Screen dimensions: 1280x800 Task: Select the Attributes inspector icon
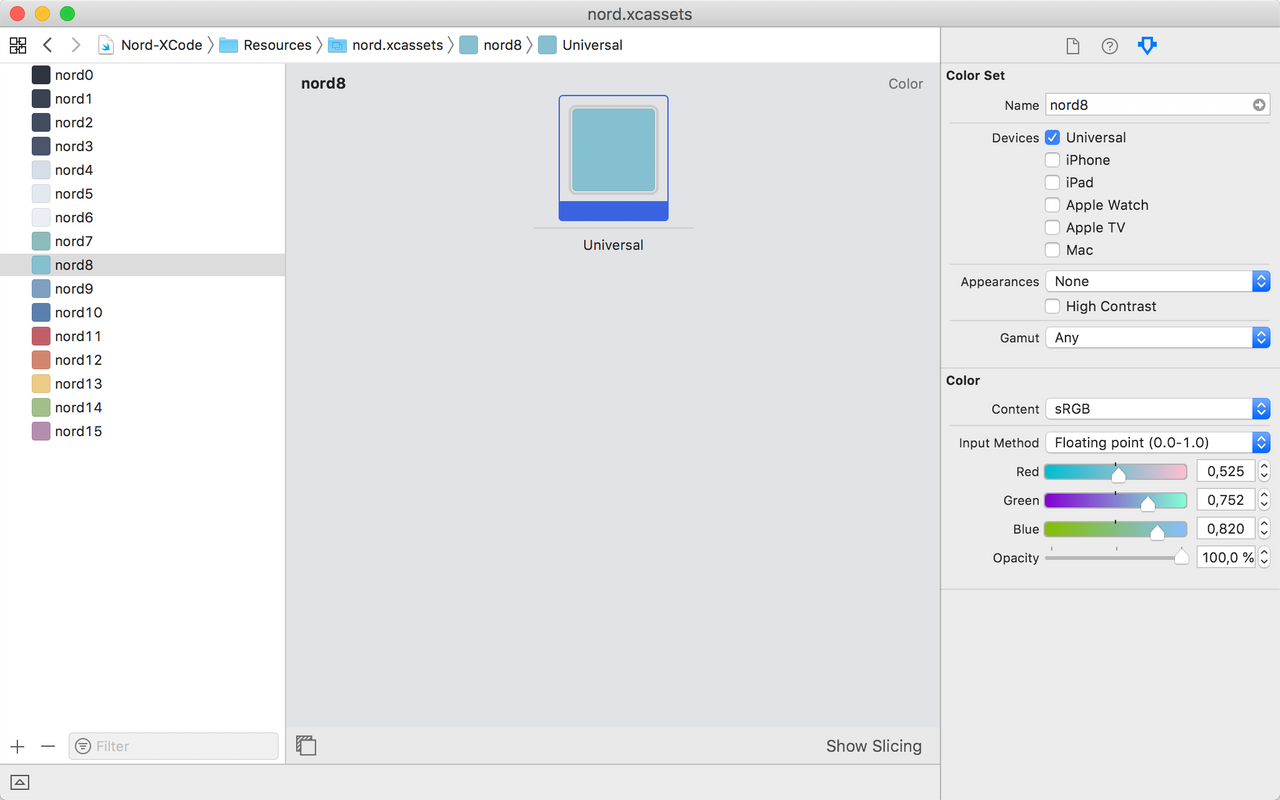1147,46
